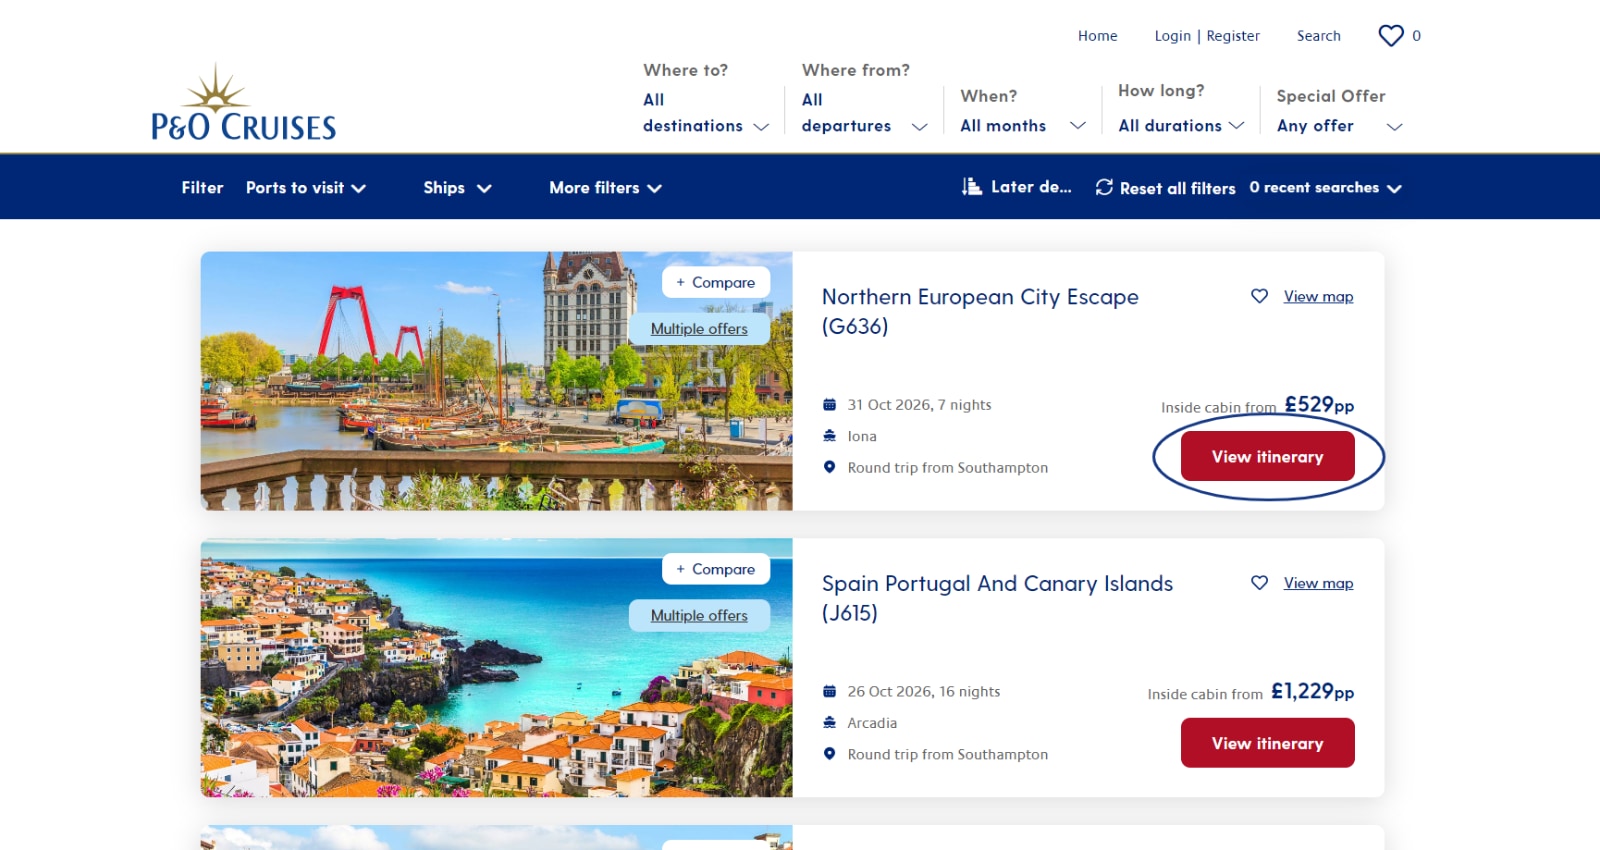Favourite the Northern European City Escape cruise
The width and height of the screenshot is (1600, 850).
click(1259, 296)
